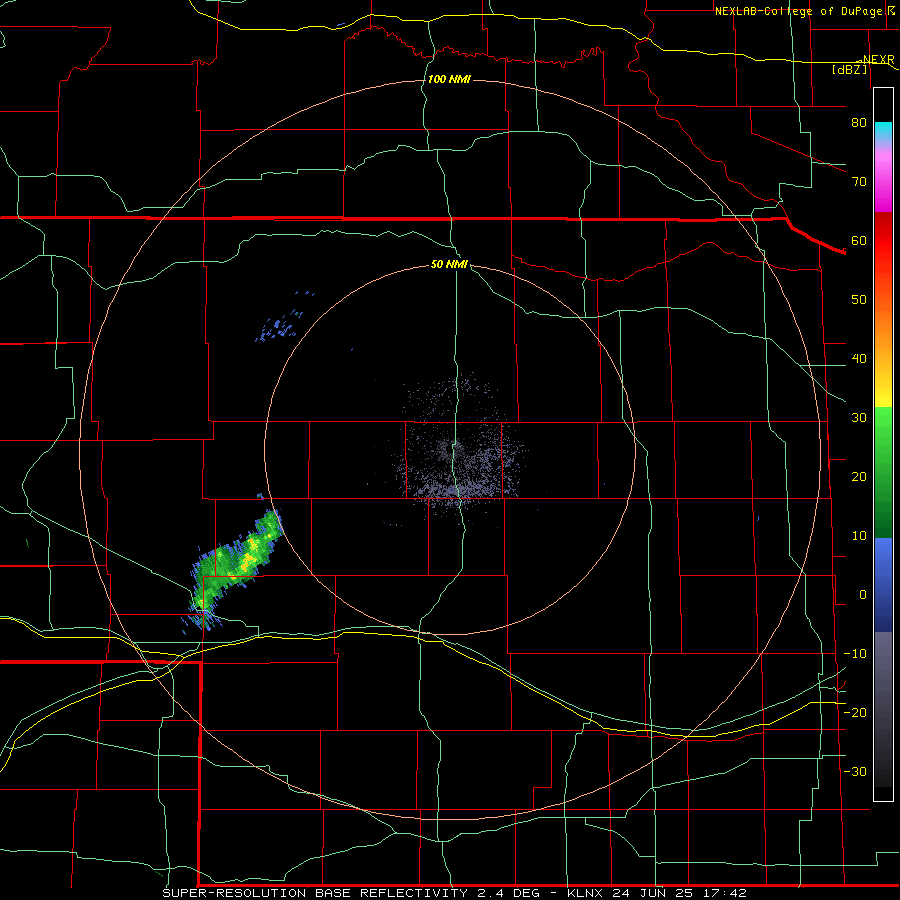
Task: Click the -10 value on the dBZ scale
Action: tap(855, 654)
